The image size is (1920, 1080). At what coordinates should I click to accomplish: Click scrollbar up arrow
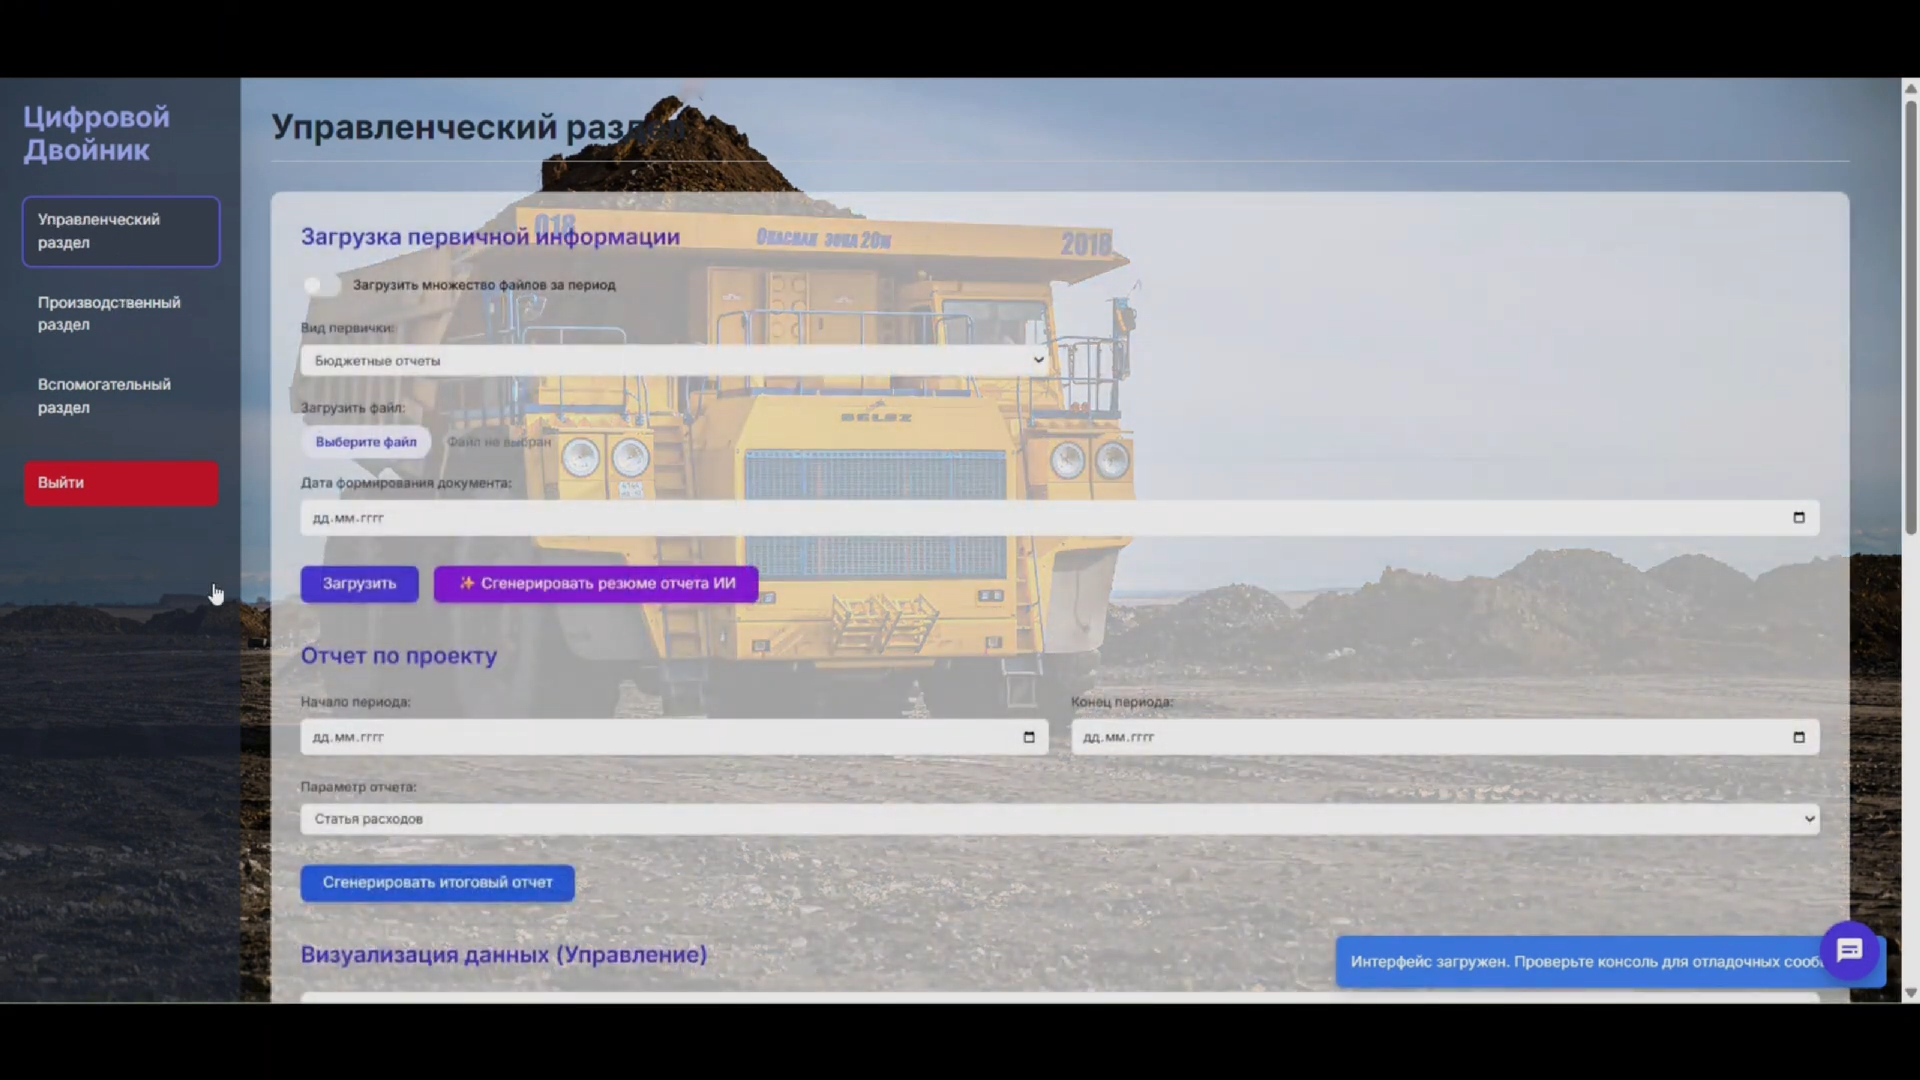pyautogui.click(x=1910, y=88)
